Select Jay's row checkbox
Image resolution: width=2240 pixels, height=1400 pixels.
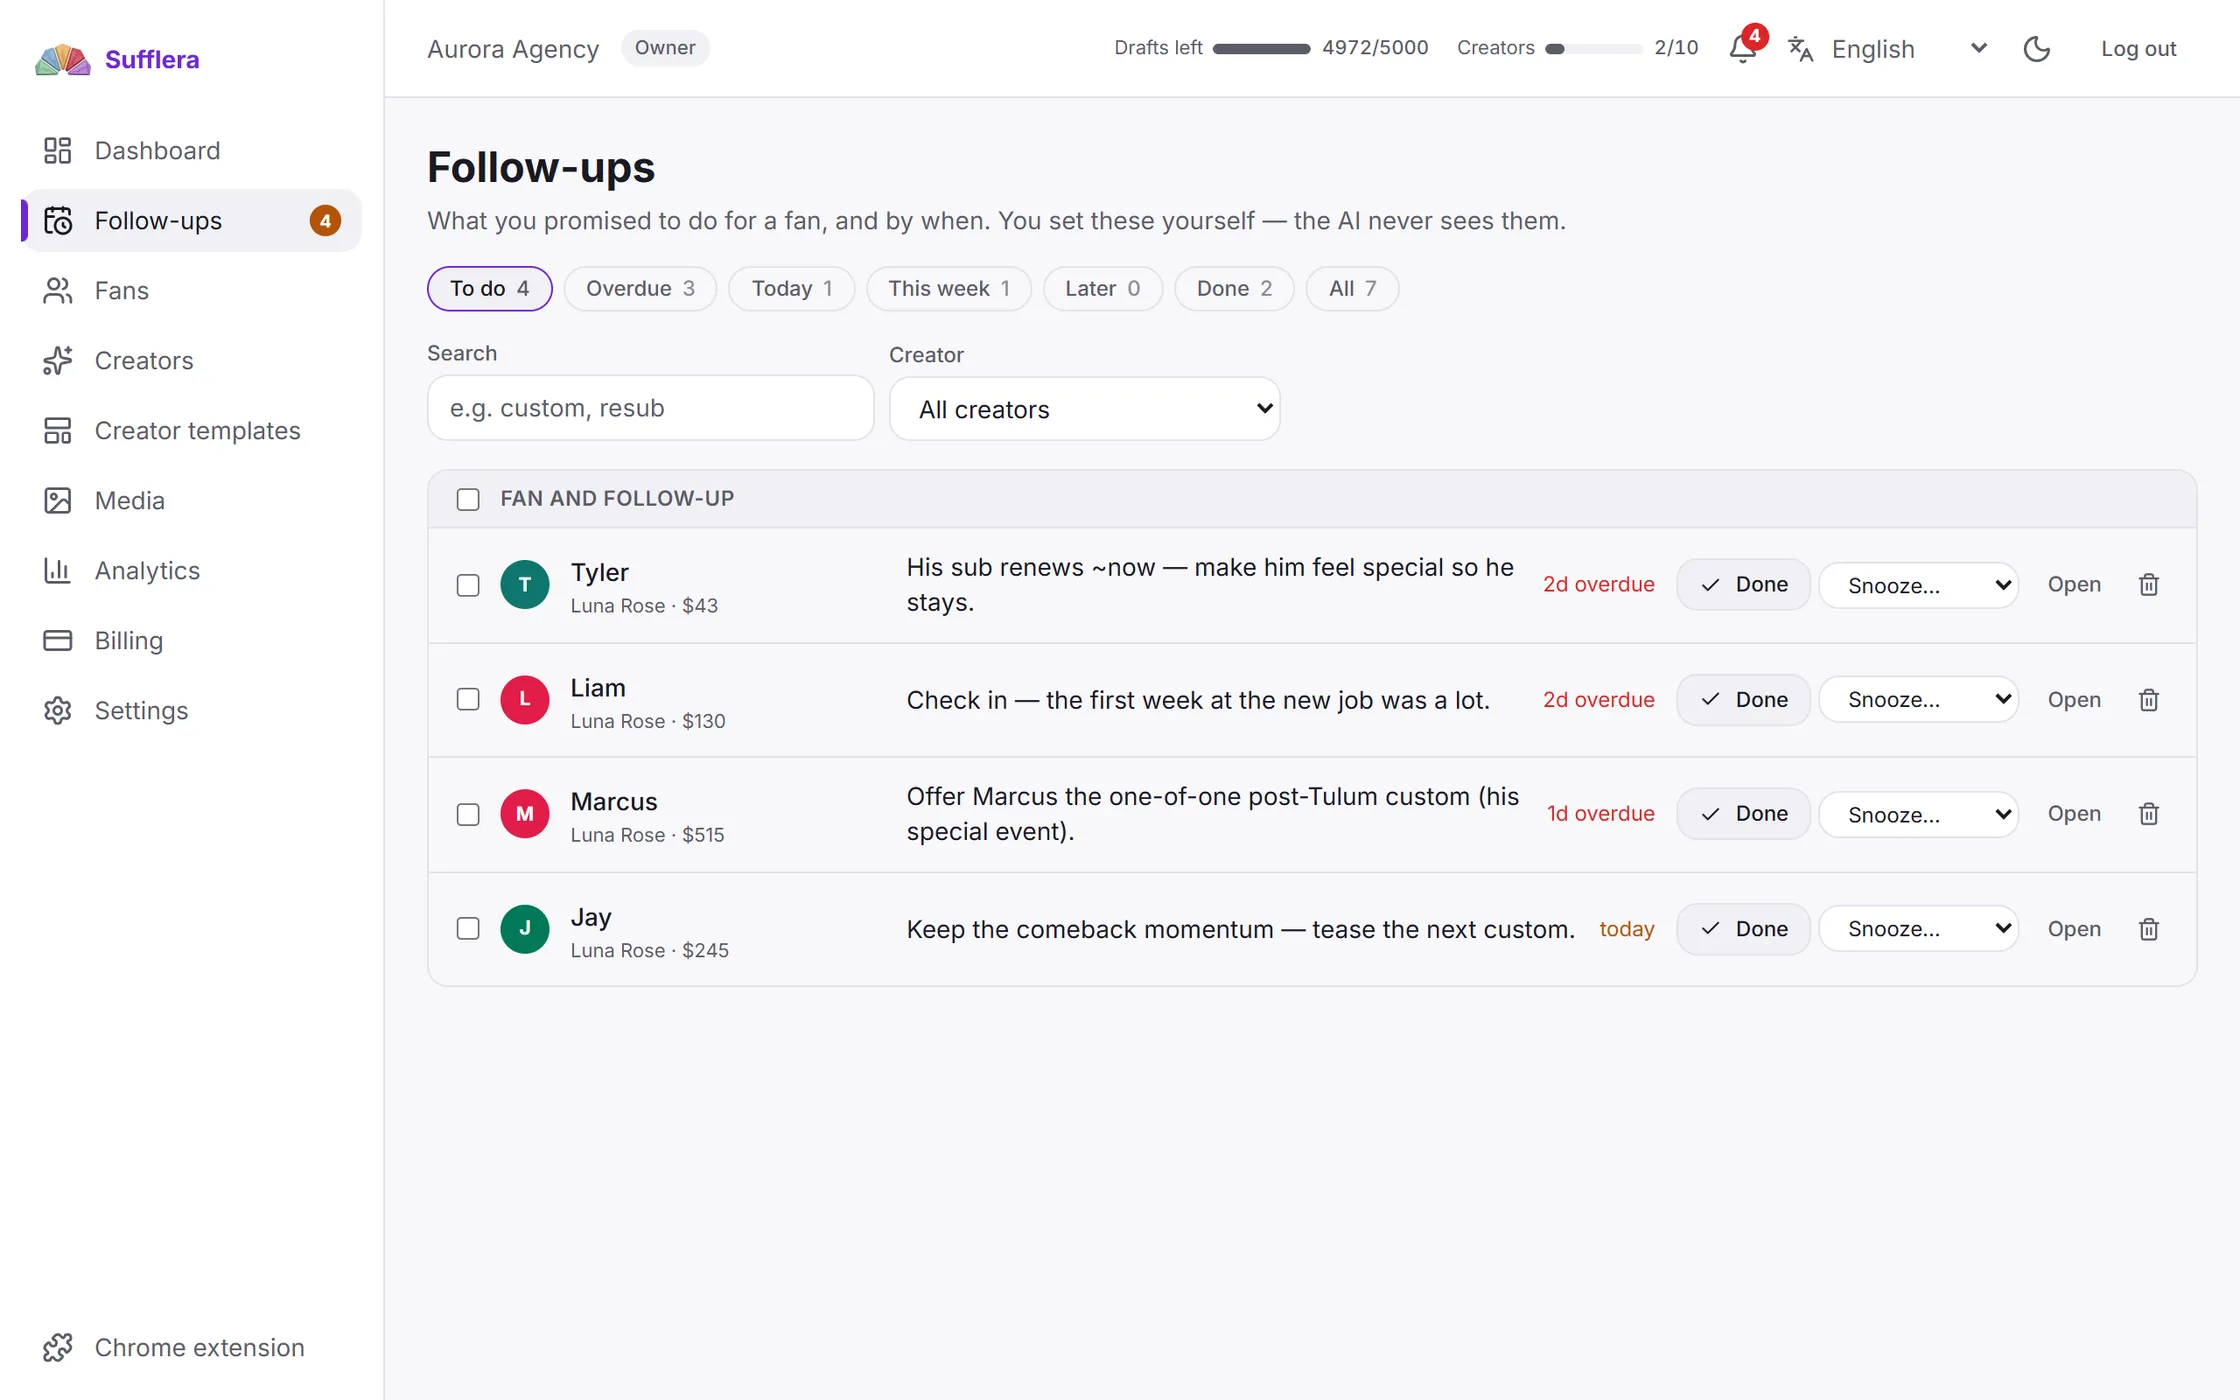(x=468, y=929)
